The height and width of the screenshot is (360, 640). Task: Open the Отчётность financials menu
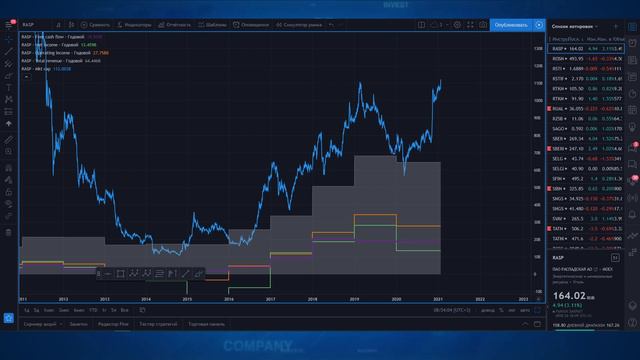point(174,25)
